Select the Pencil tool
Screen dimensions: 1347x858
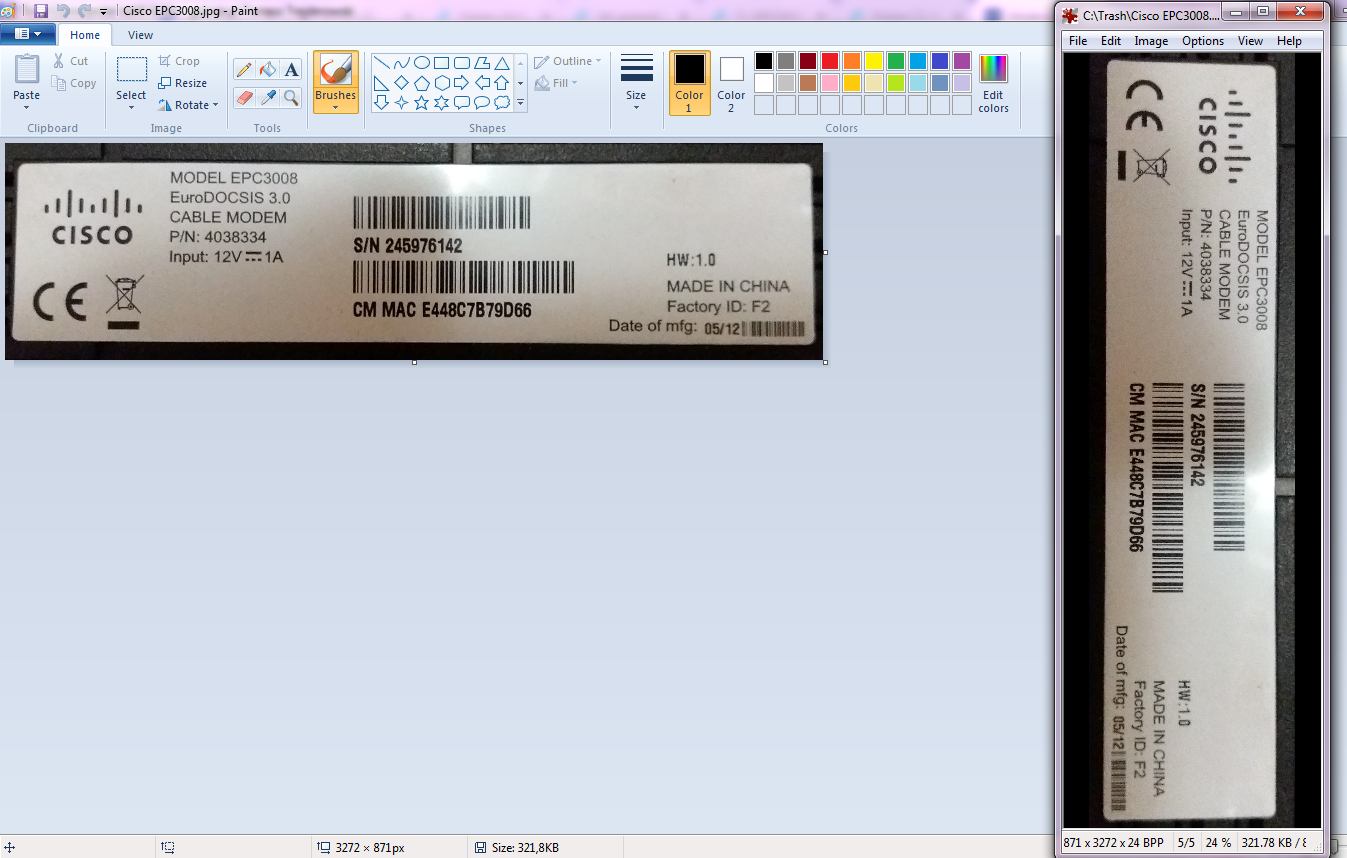point(244,69)
